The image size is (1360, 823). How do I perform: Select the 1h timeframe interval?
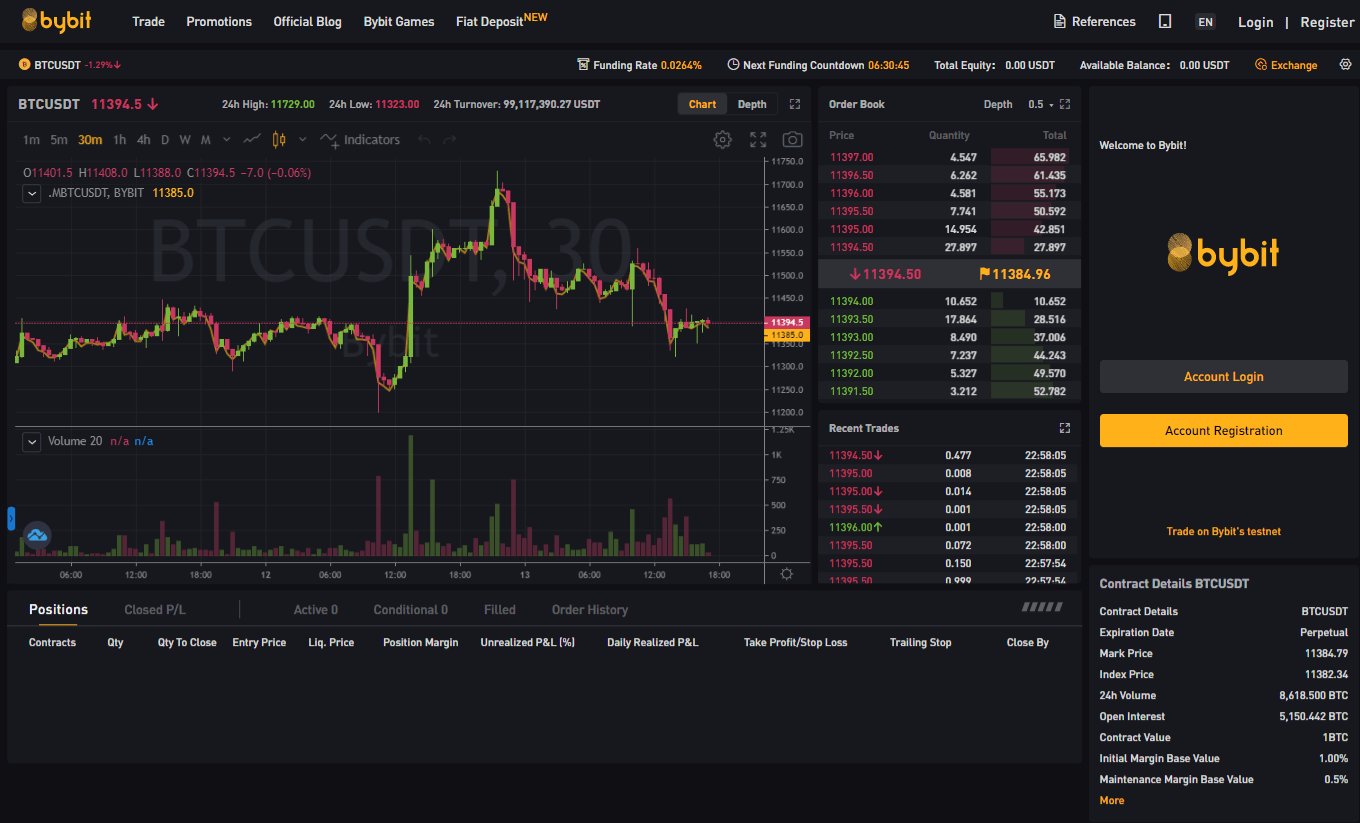point(120,140)
